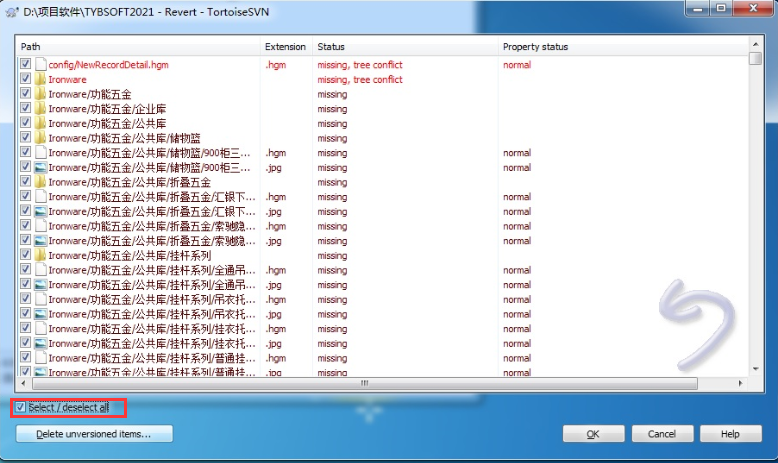Screen dimensions: 778x463
Task: Open the Help button
Action: (730, 434)
